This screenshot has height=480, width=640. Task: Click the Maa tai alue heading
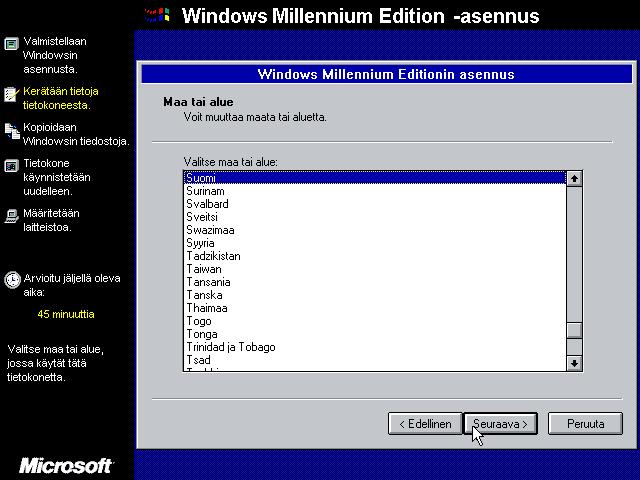click(198, 102)
